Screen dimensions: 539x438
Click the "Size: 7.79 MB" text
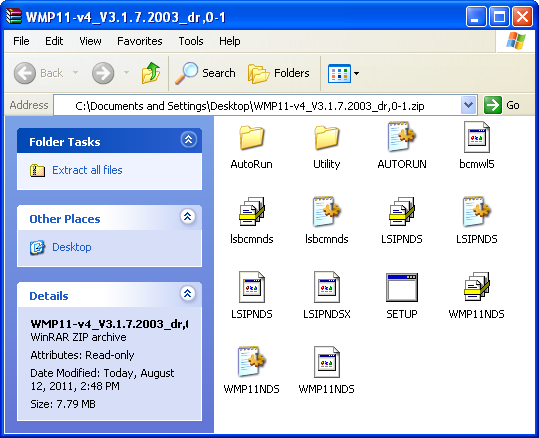coord(63,404)
